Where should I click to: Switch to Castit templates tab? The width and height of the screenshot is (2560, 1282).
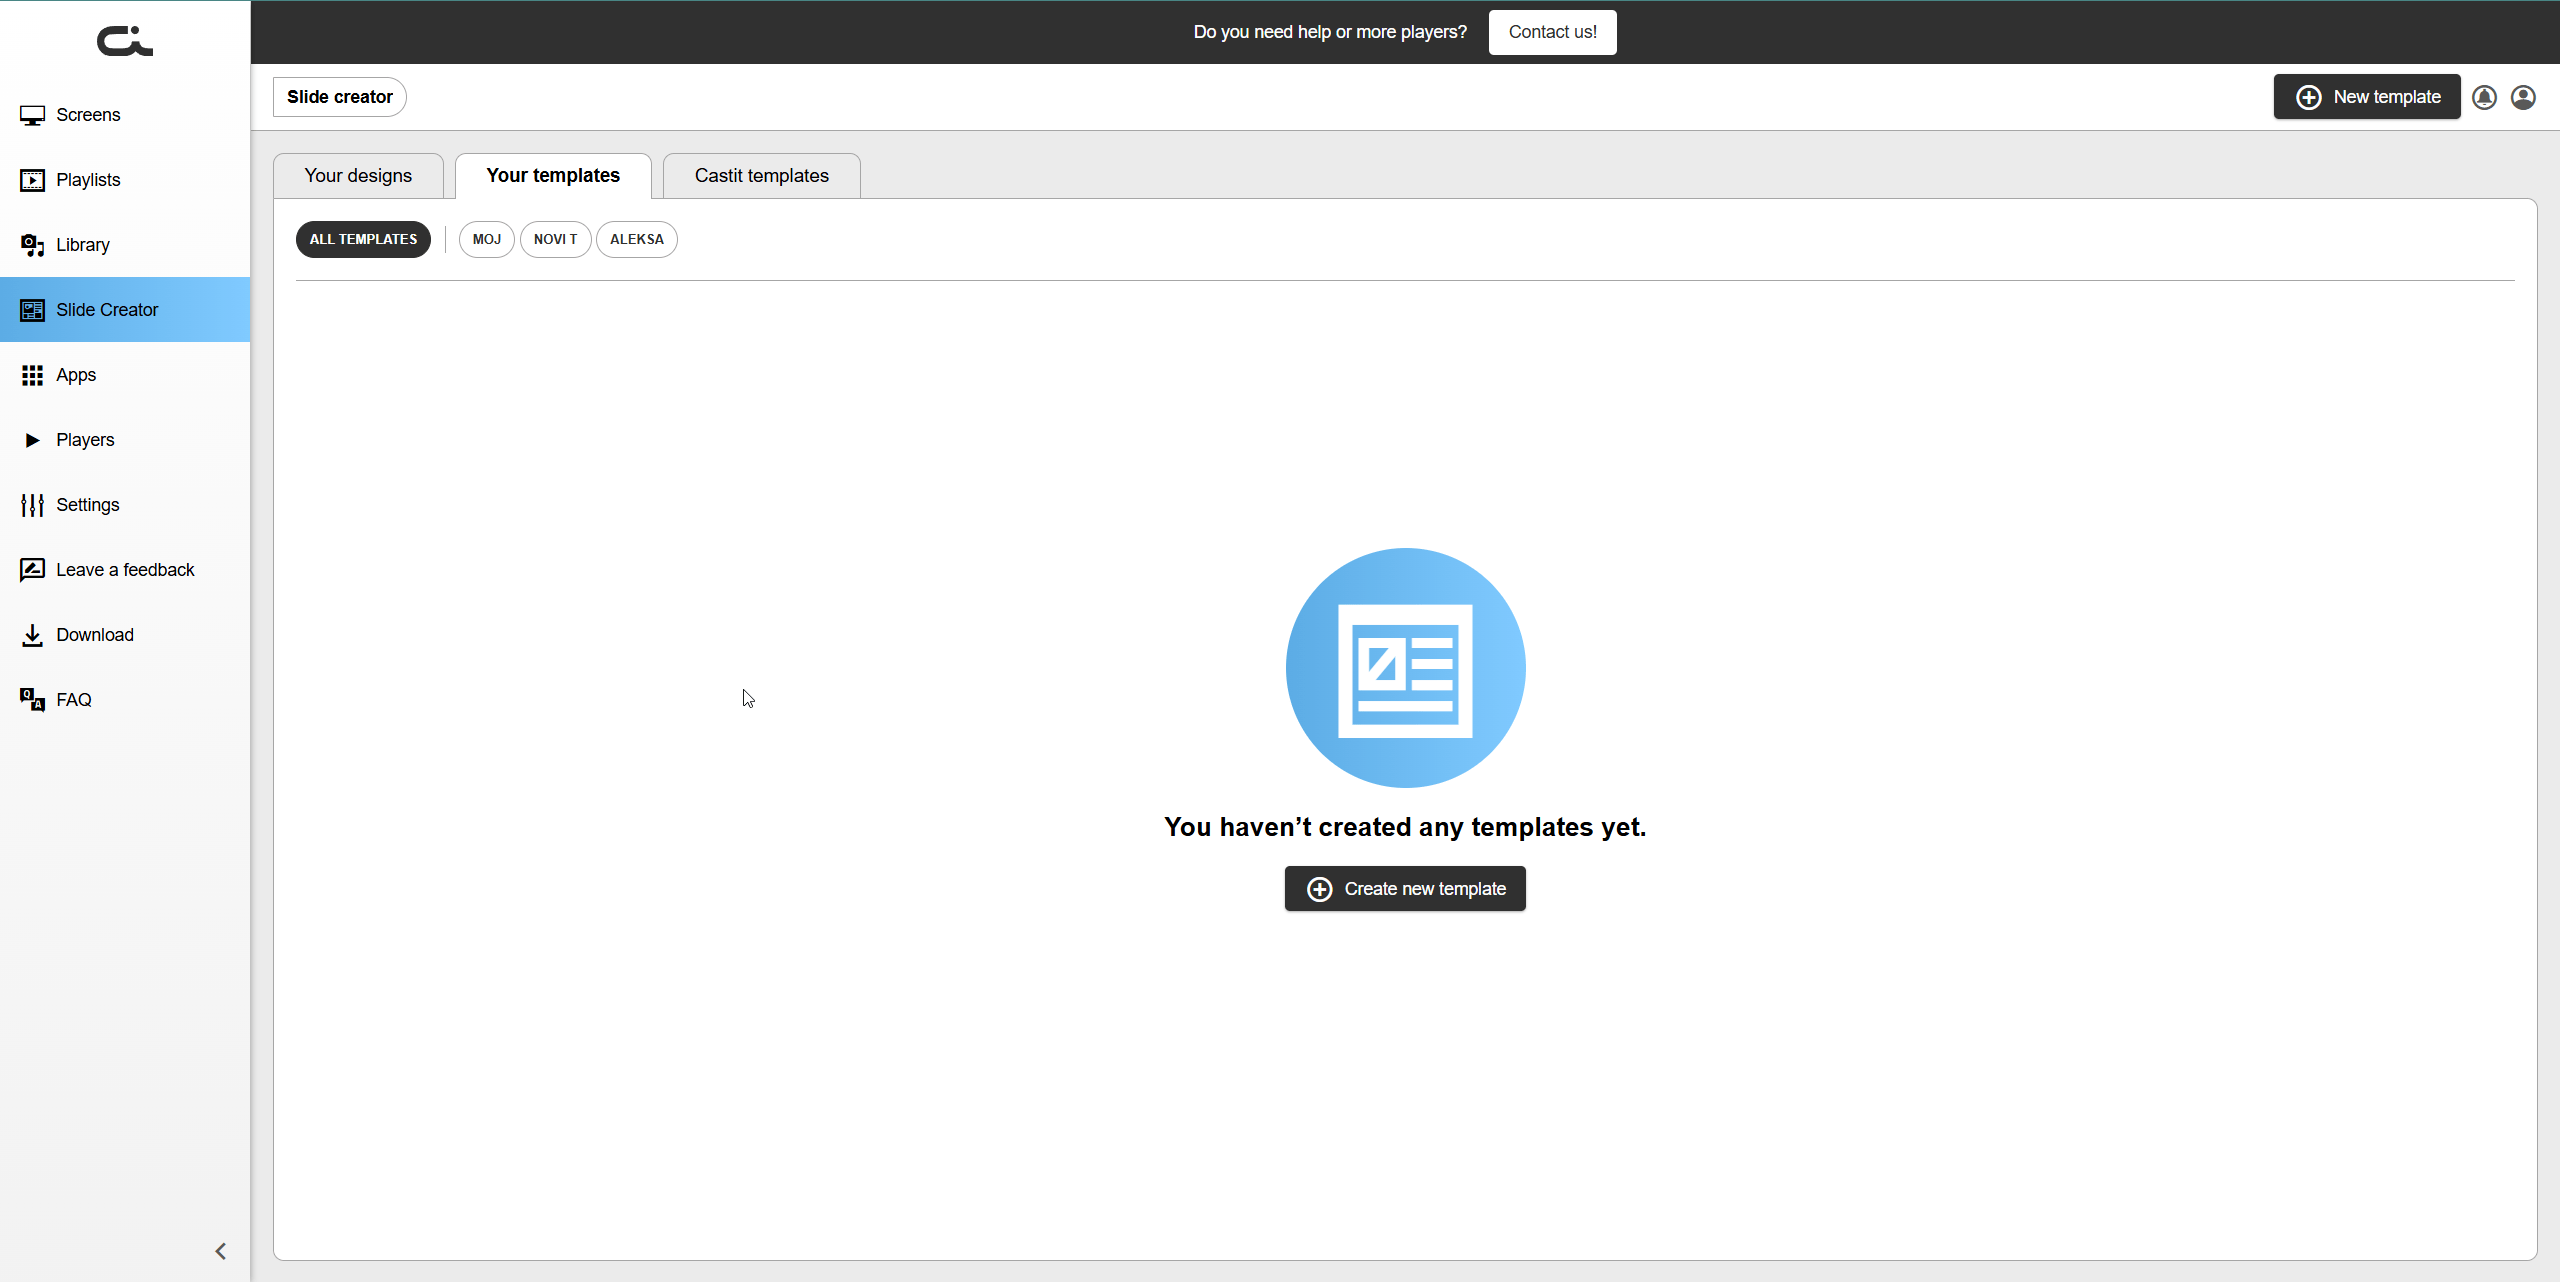pyautogui.click(x=761, y=176)
